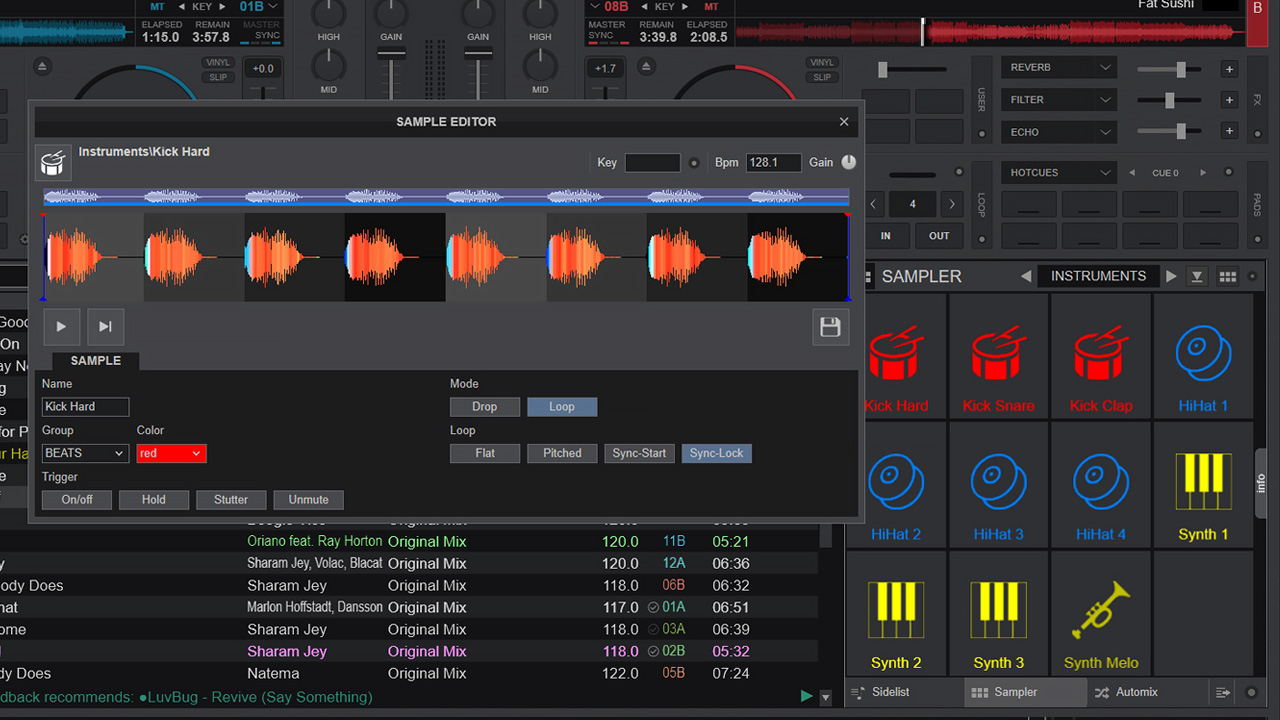Screen dimensions: 1280x720
Task: Save the sample with the disk icon
Action: (830, 327)
